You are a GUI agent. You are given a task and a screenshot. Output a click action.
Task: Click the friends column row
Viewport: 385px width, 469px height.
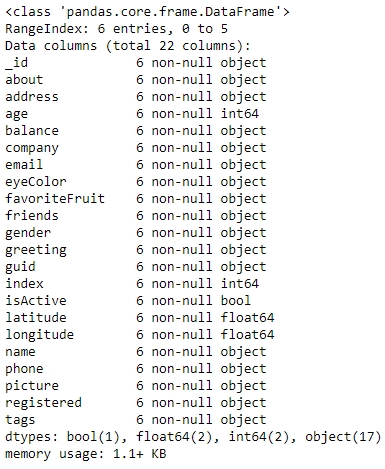coord(136,216)
